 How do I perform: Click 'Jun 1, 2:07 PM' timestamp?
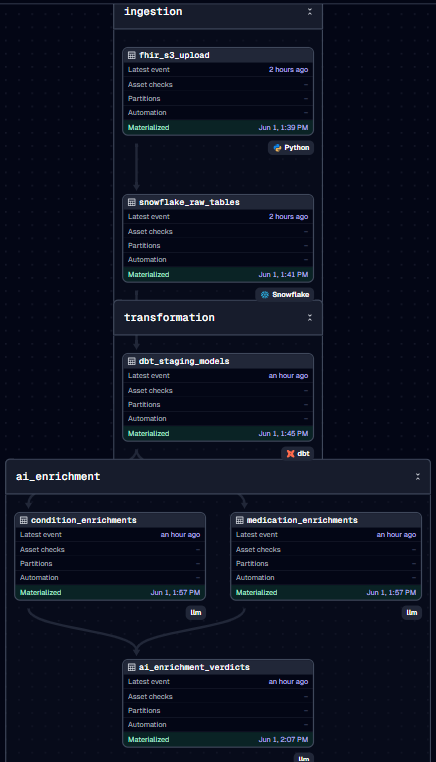pos(283,740)
